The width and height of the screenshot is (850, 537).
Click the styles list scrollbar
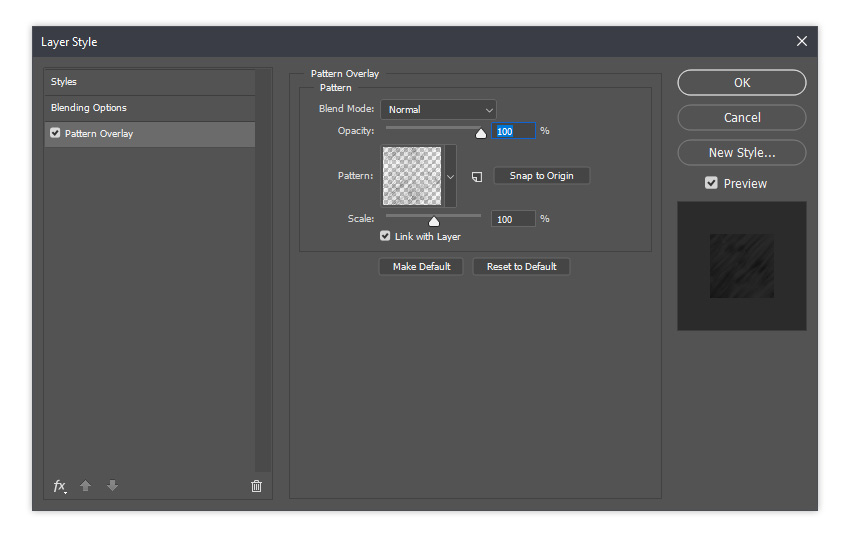pos(263,270)
